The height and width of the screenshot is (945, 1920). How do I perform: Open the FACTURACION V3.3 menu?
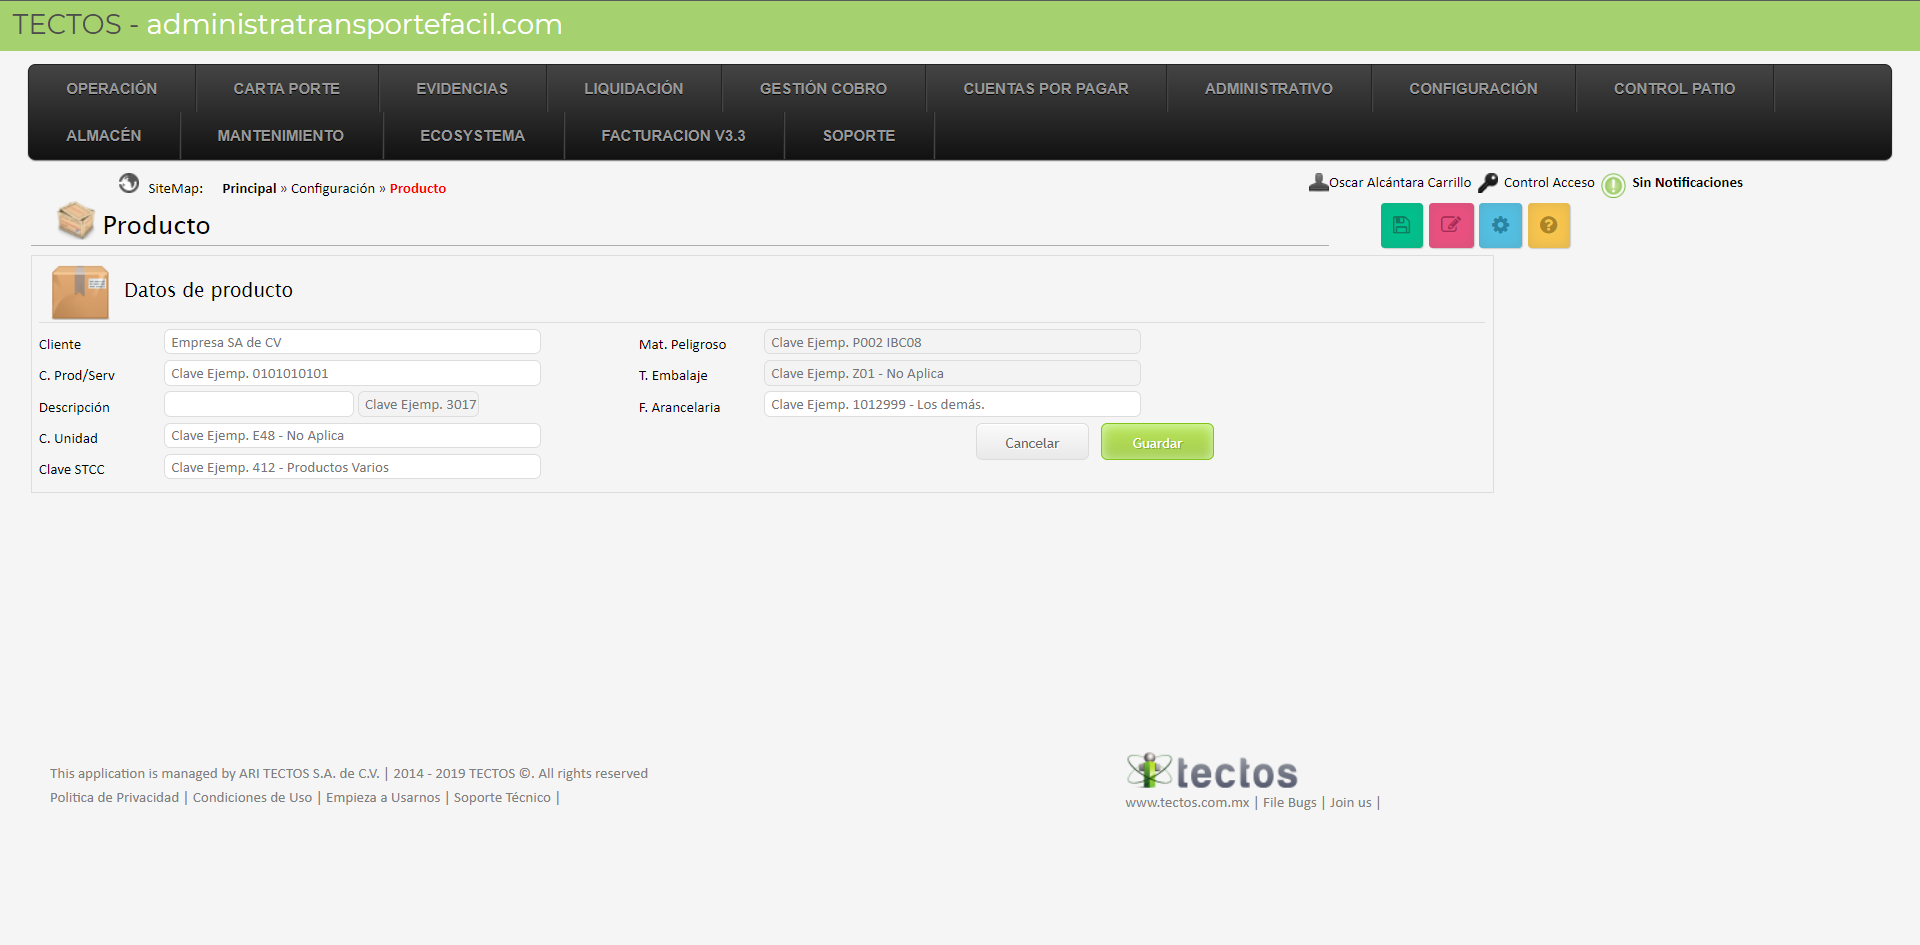tap(673, 136)
